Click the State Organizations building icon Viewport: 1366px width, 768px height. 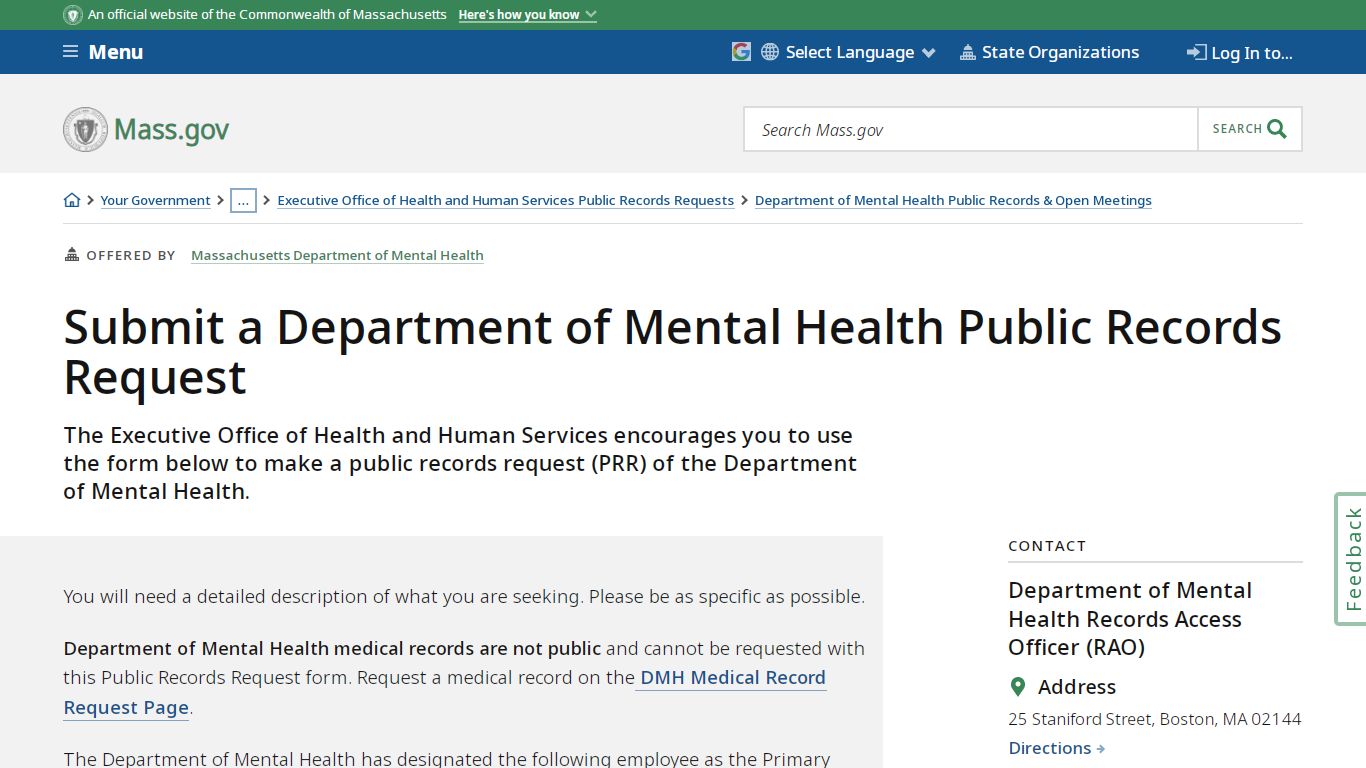point(967,52)
